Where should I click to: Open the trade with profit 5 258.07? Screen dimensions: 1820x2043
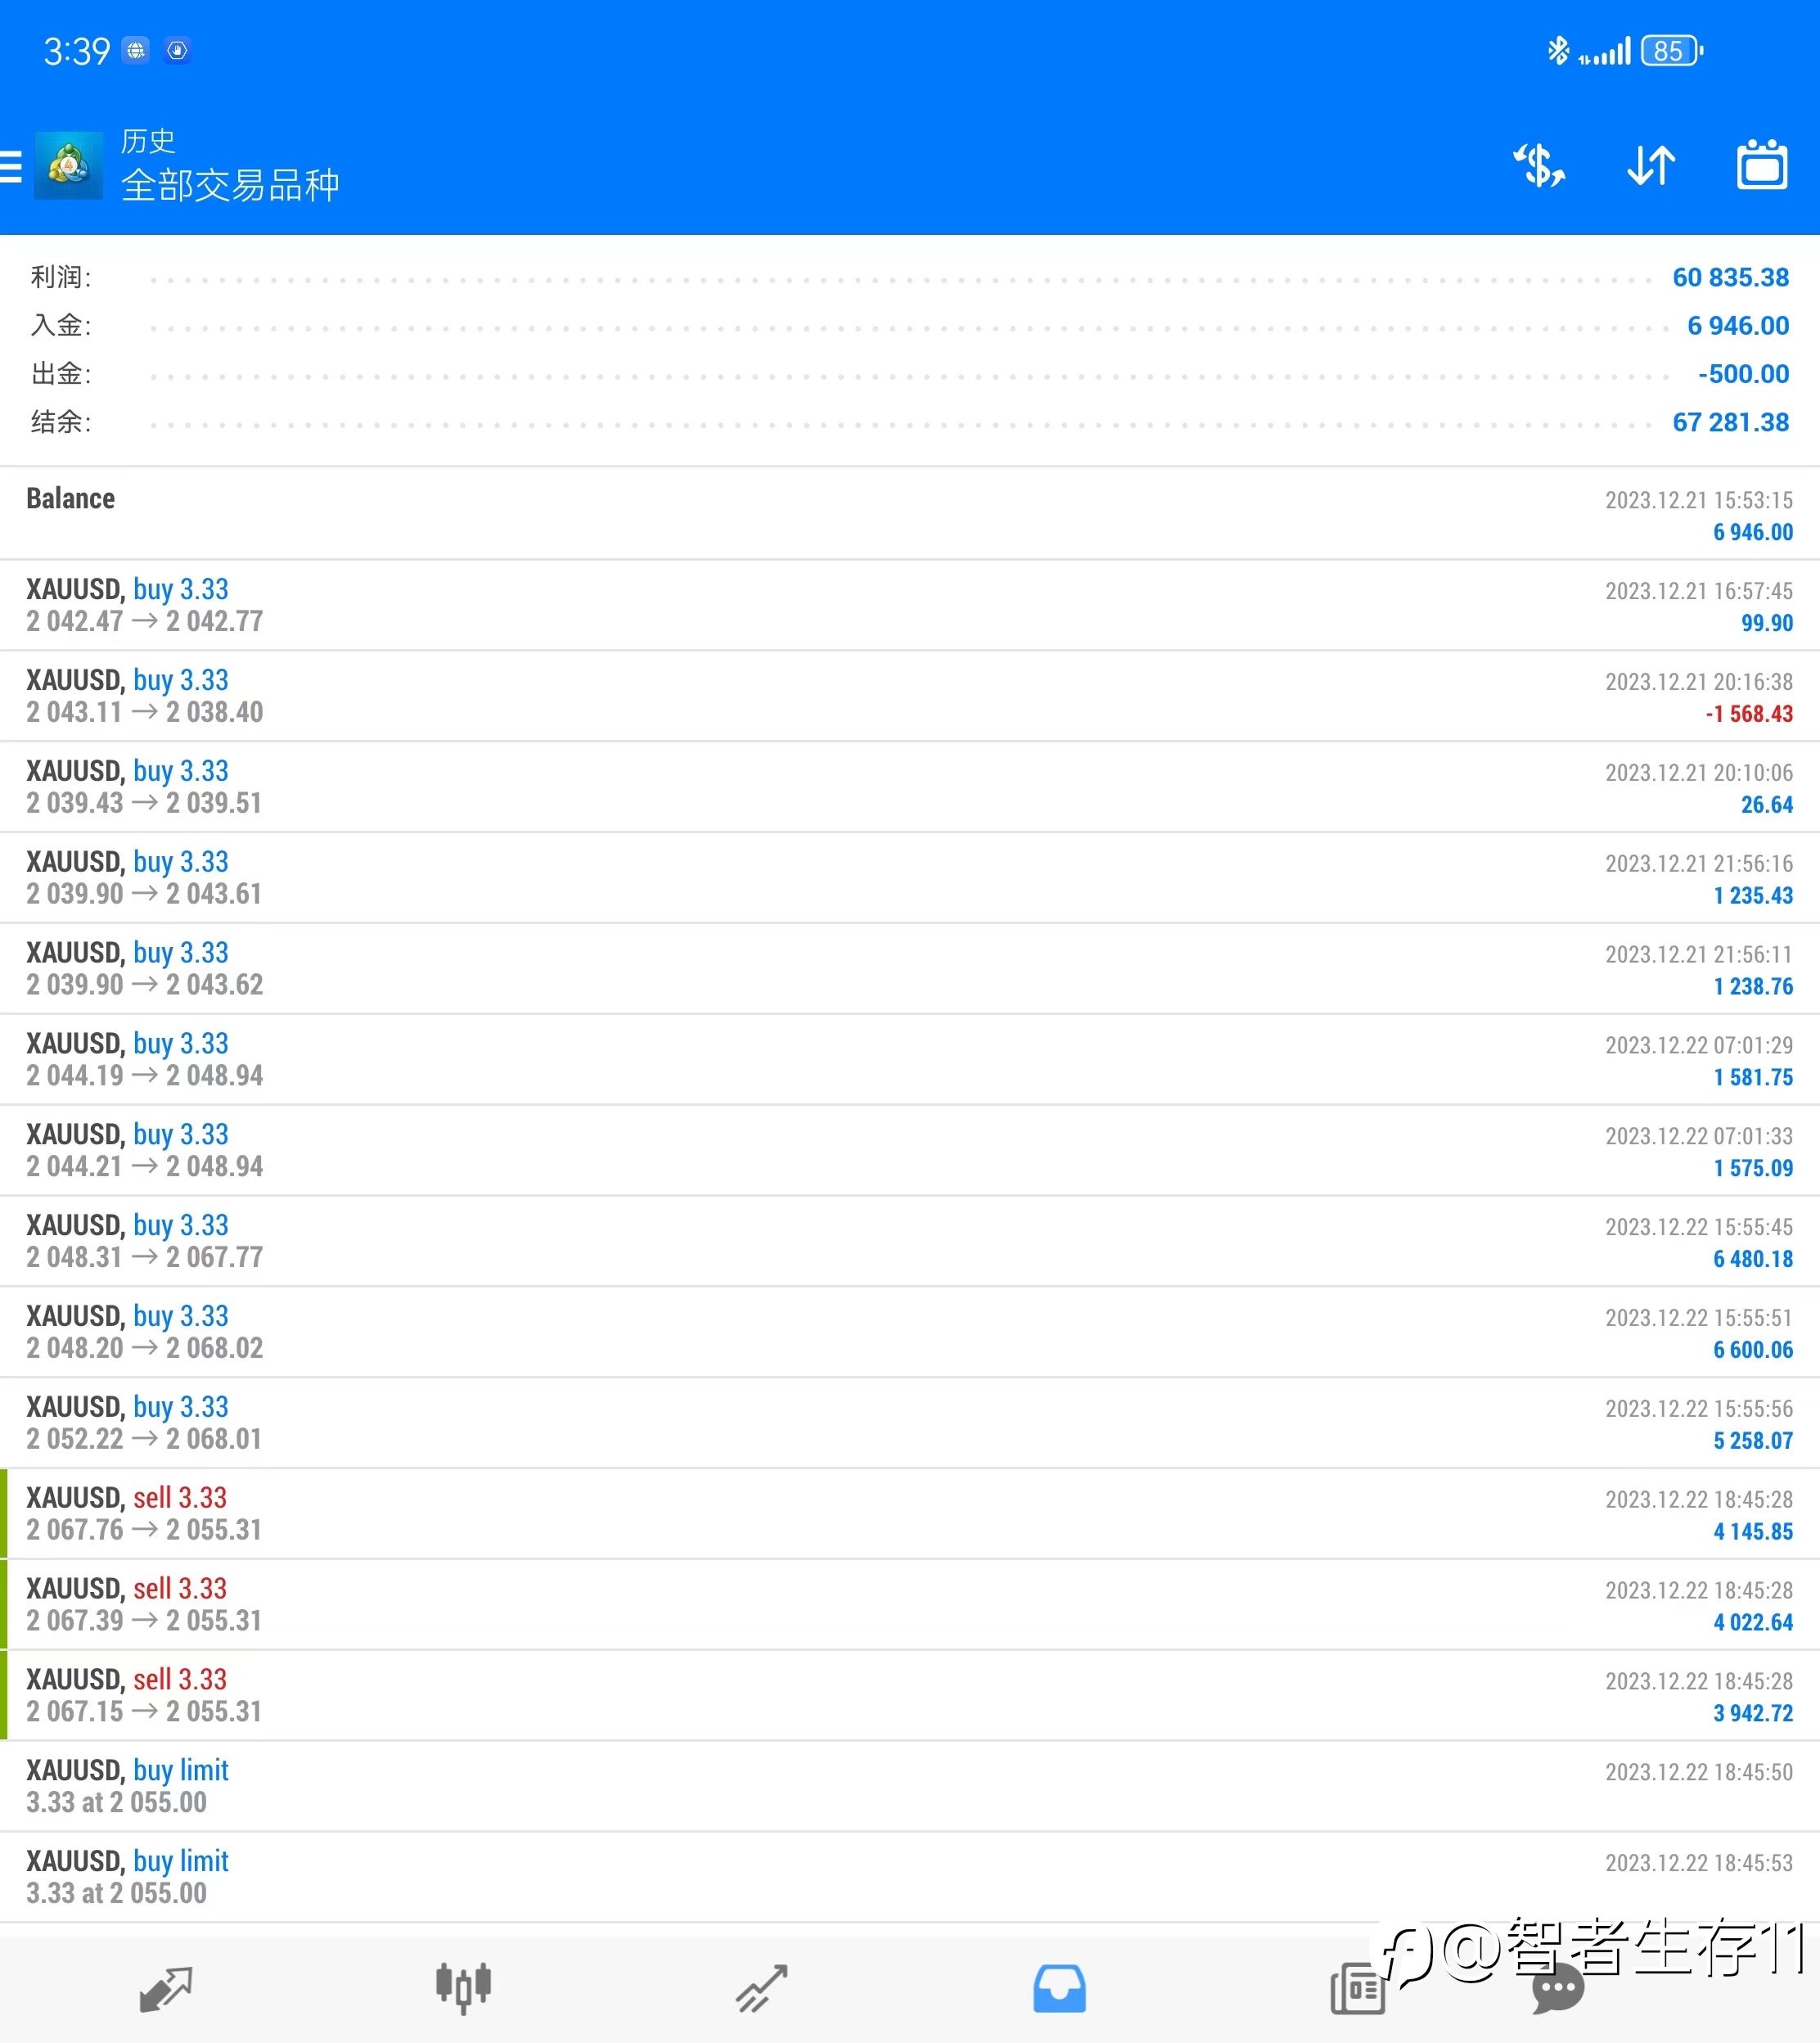910,1424
